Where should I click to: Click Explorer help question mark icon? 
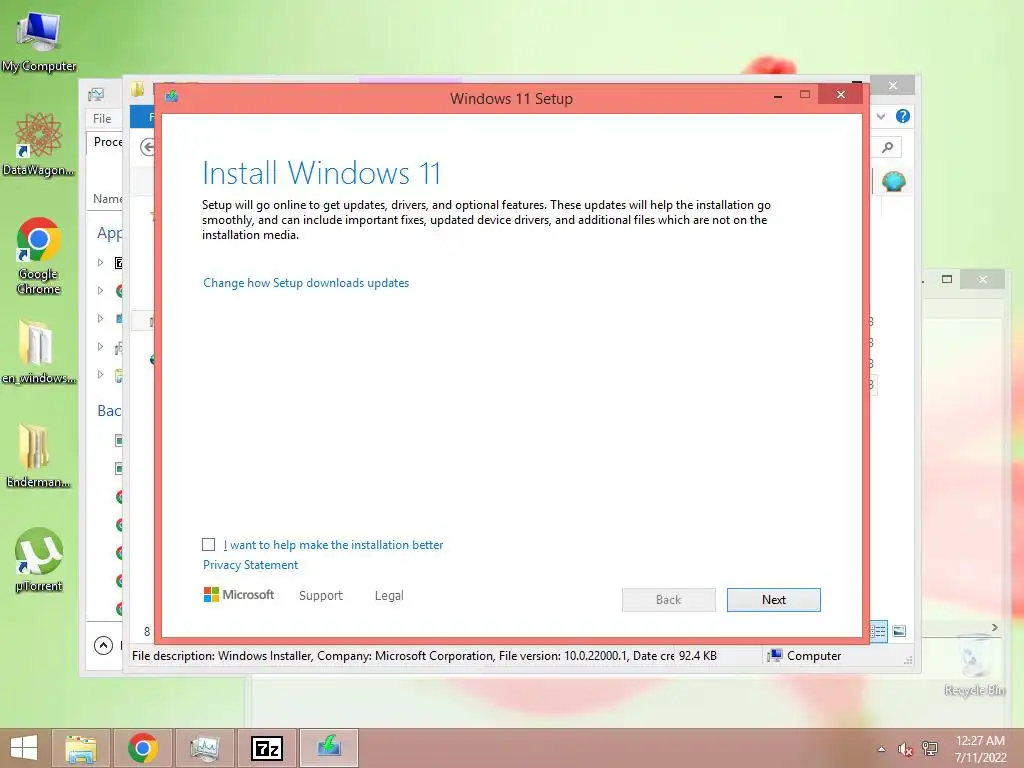903,116
